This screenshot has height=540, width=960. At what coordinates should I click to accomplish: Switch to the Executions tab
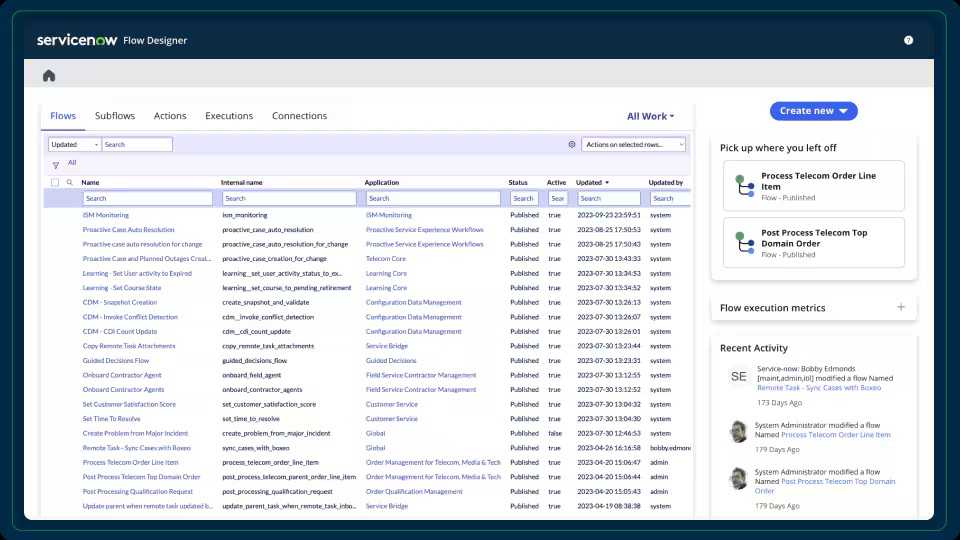pyautogui.click(x=229, y=116)
